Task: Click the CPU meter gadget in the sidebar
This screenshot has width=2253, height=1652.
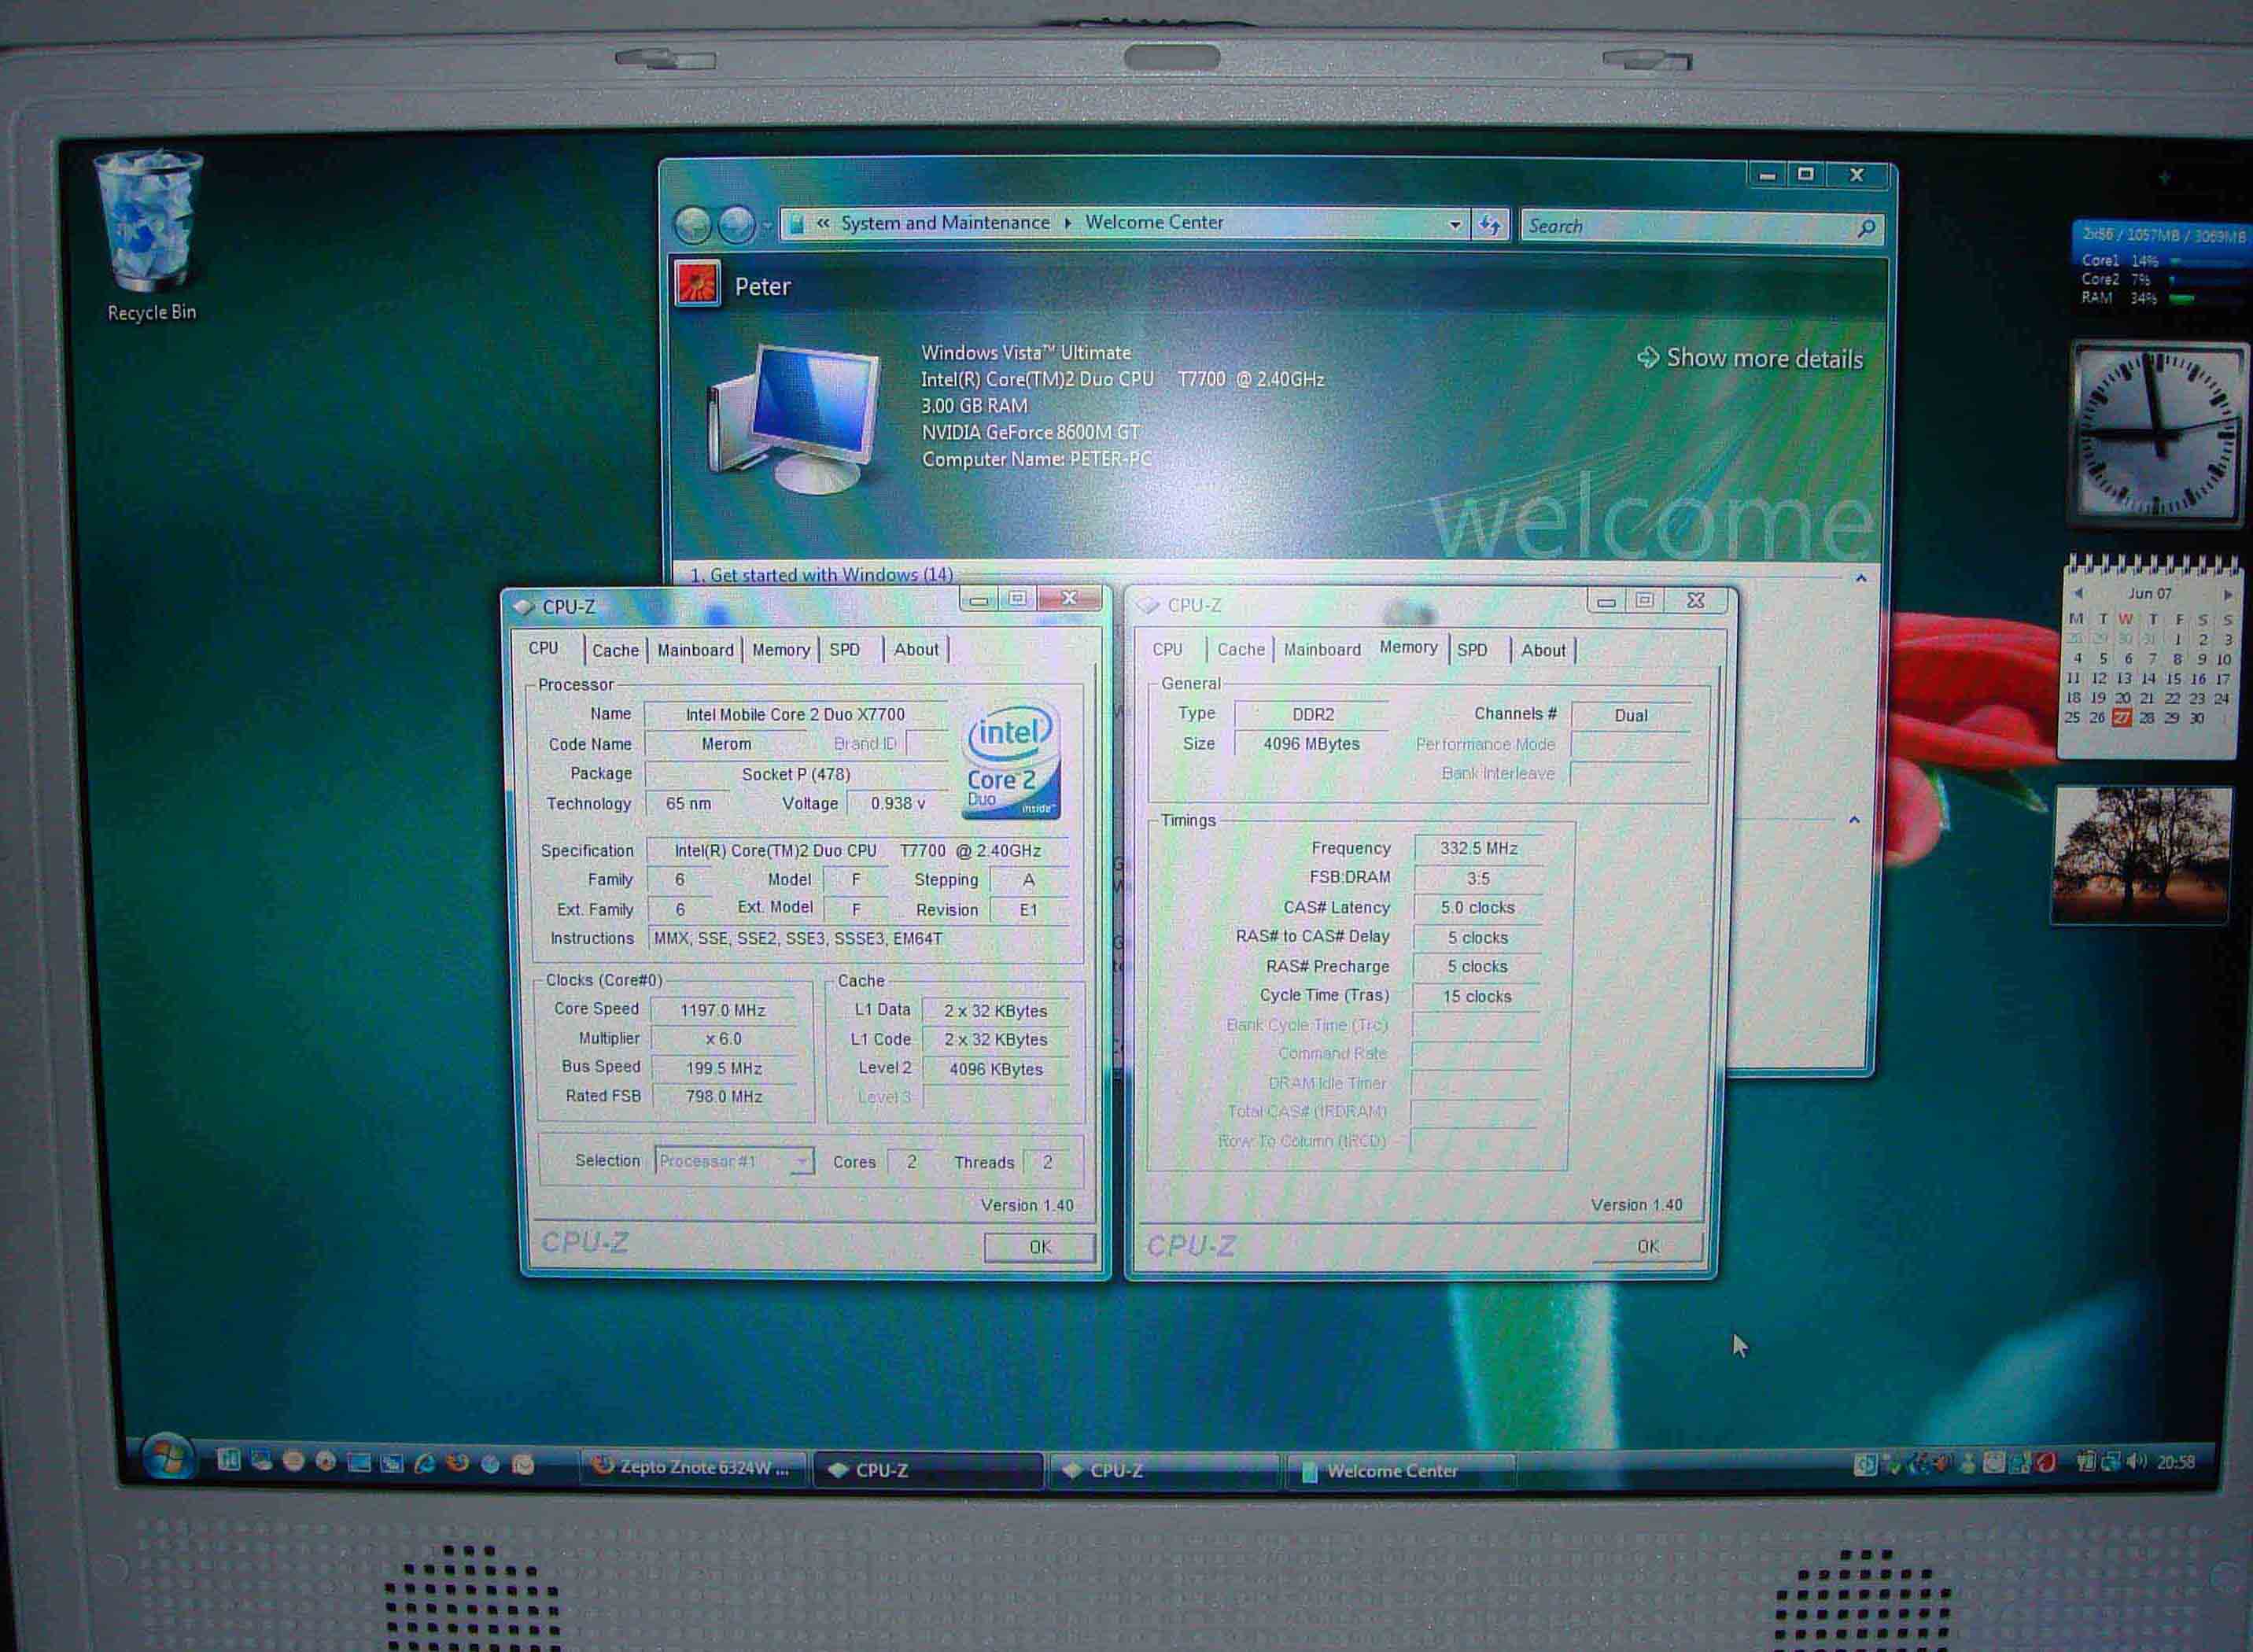Action: 2162,264
